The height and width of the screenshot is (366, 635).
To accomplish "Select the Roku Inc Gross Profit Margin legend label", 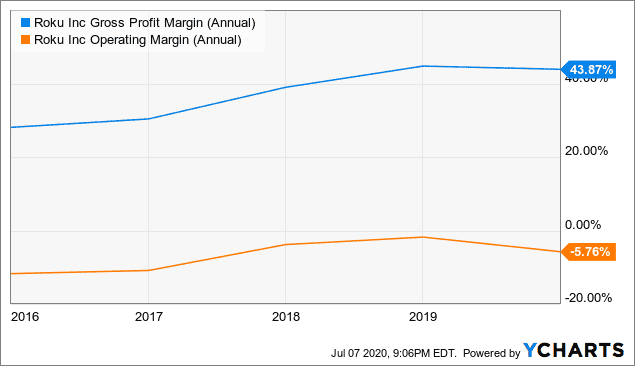I will (145, 23).
